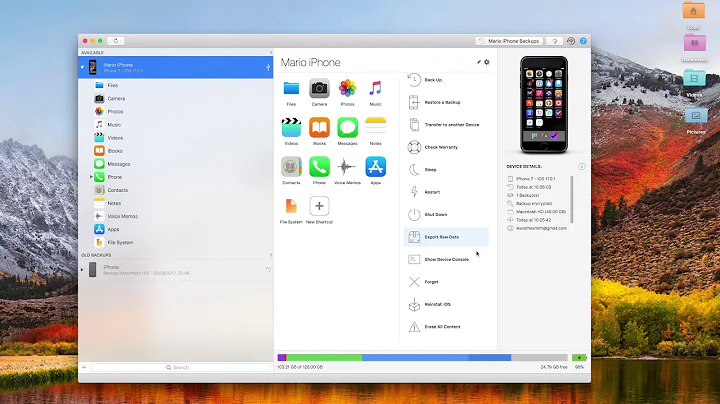Collapse the Mario iPhone device tree

point(83,67)
